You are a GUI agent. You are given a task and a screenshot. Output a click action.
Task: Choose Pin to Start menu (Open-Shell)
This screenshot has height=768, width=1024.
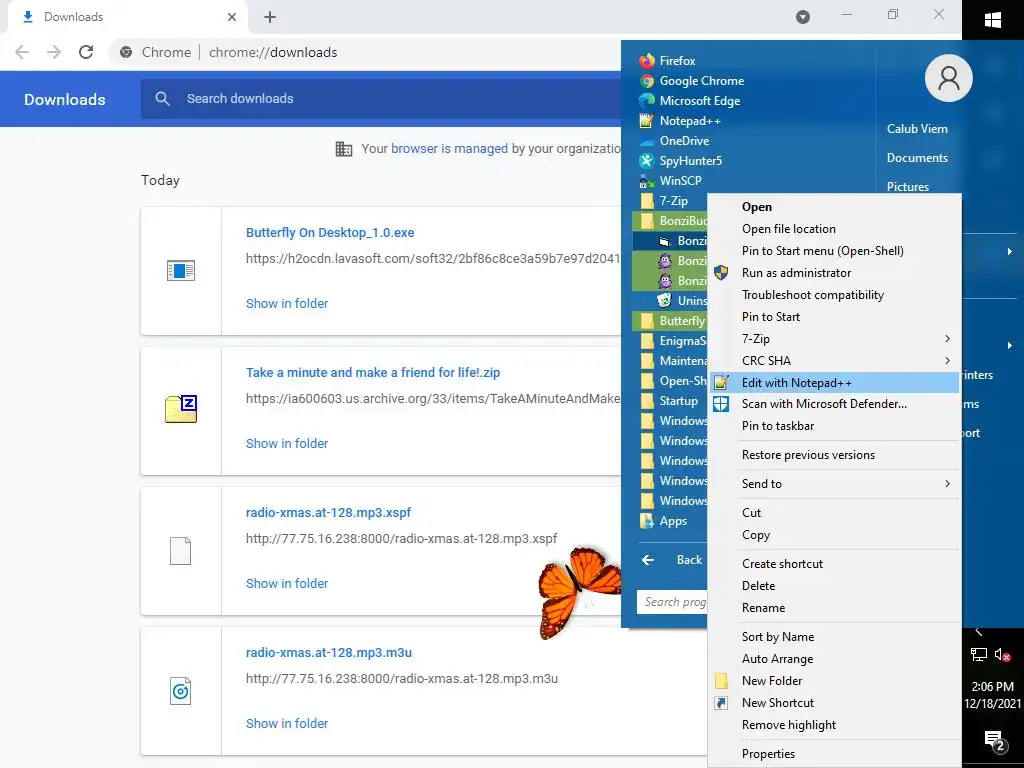[834, 251]
